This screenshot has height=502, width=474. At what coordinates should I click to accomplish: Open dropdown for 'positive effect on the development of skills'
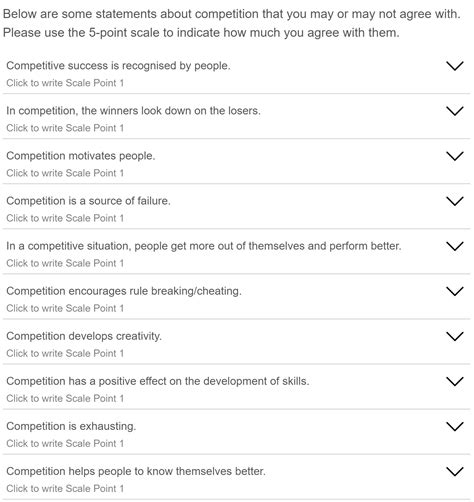tap(455, 381)
